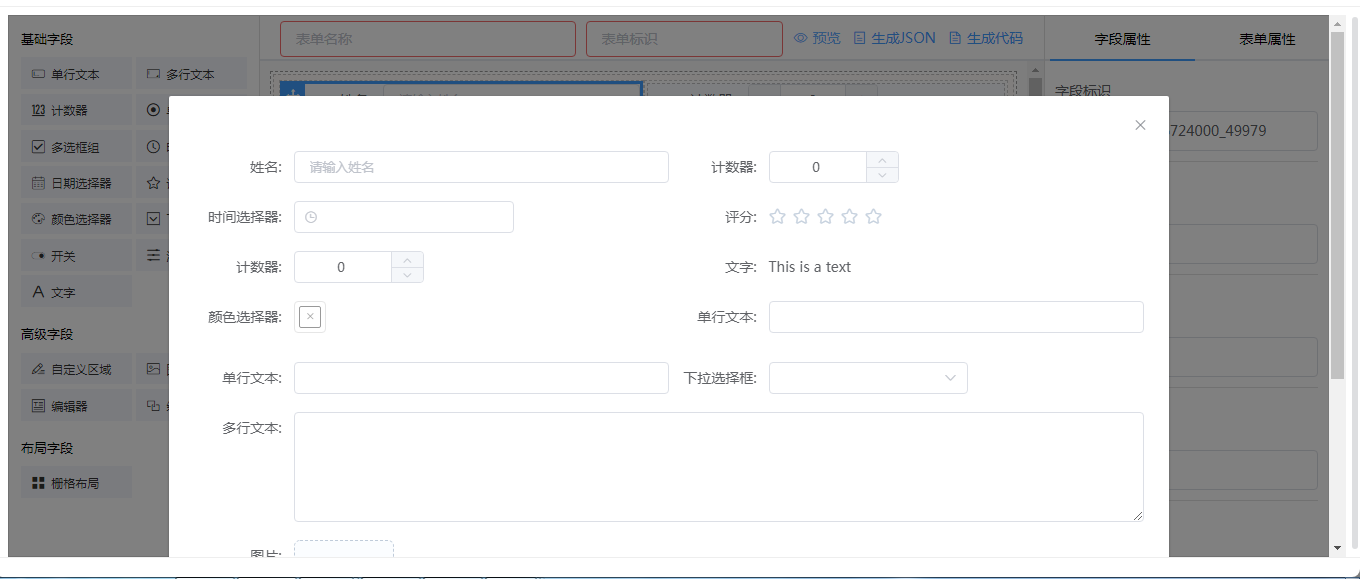Choose the 编辑器 editor component
The image size is (1360, 579).
(76, 406)
